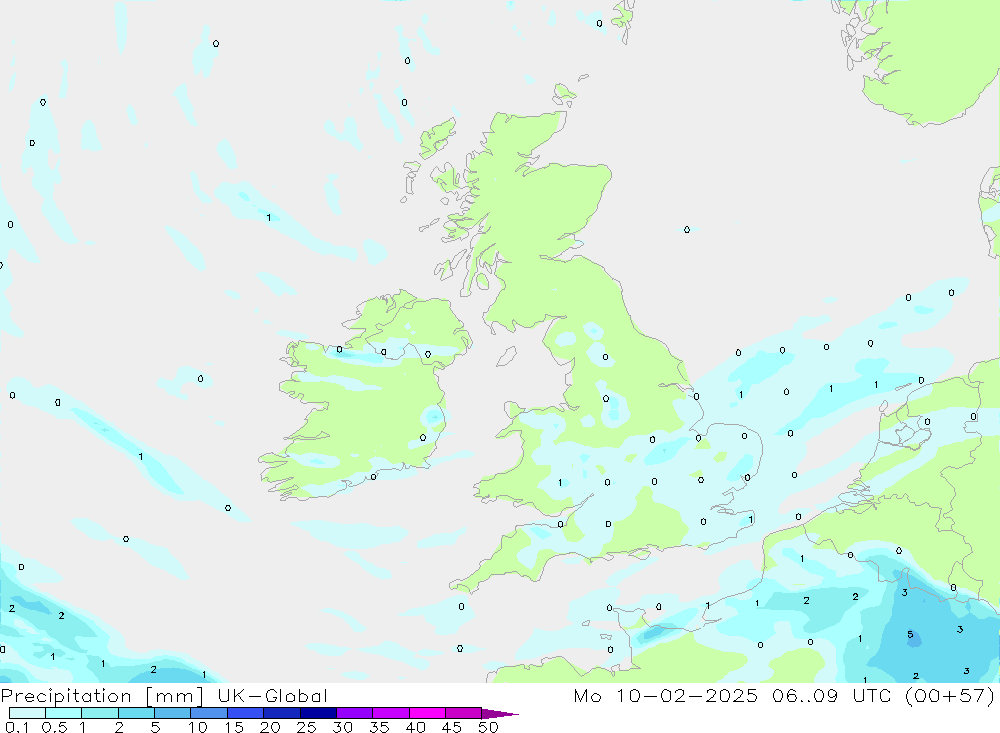This screenshot has height=733, width=1000.
Task: Click the '25' legend scale label
Action: coord(307,727)
